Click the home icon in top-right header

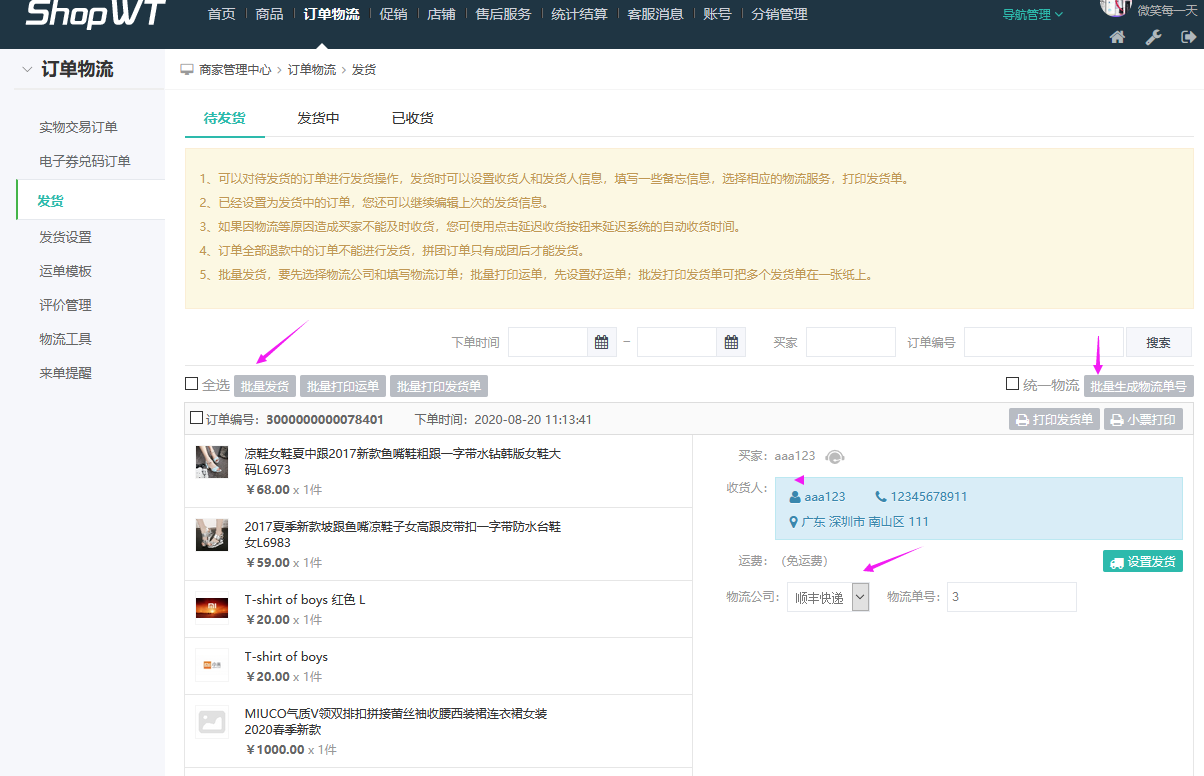(1118, 37)
